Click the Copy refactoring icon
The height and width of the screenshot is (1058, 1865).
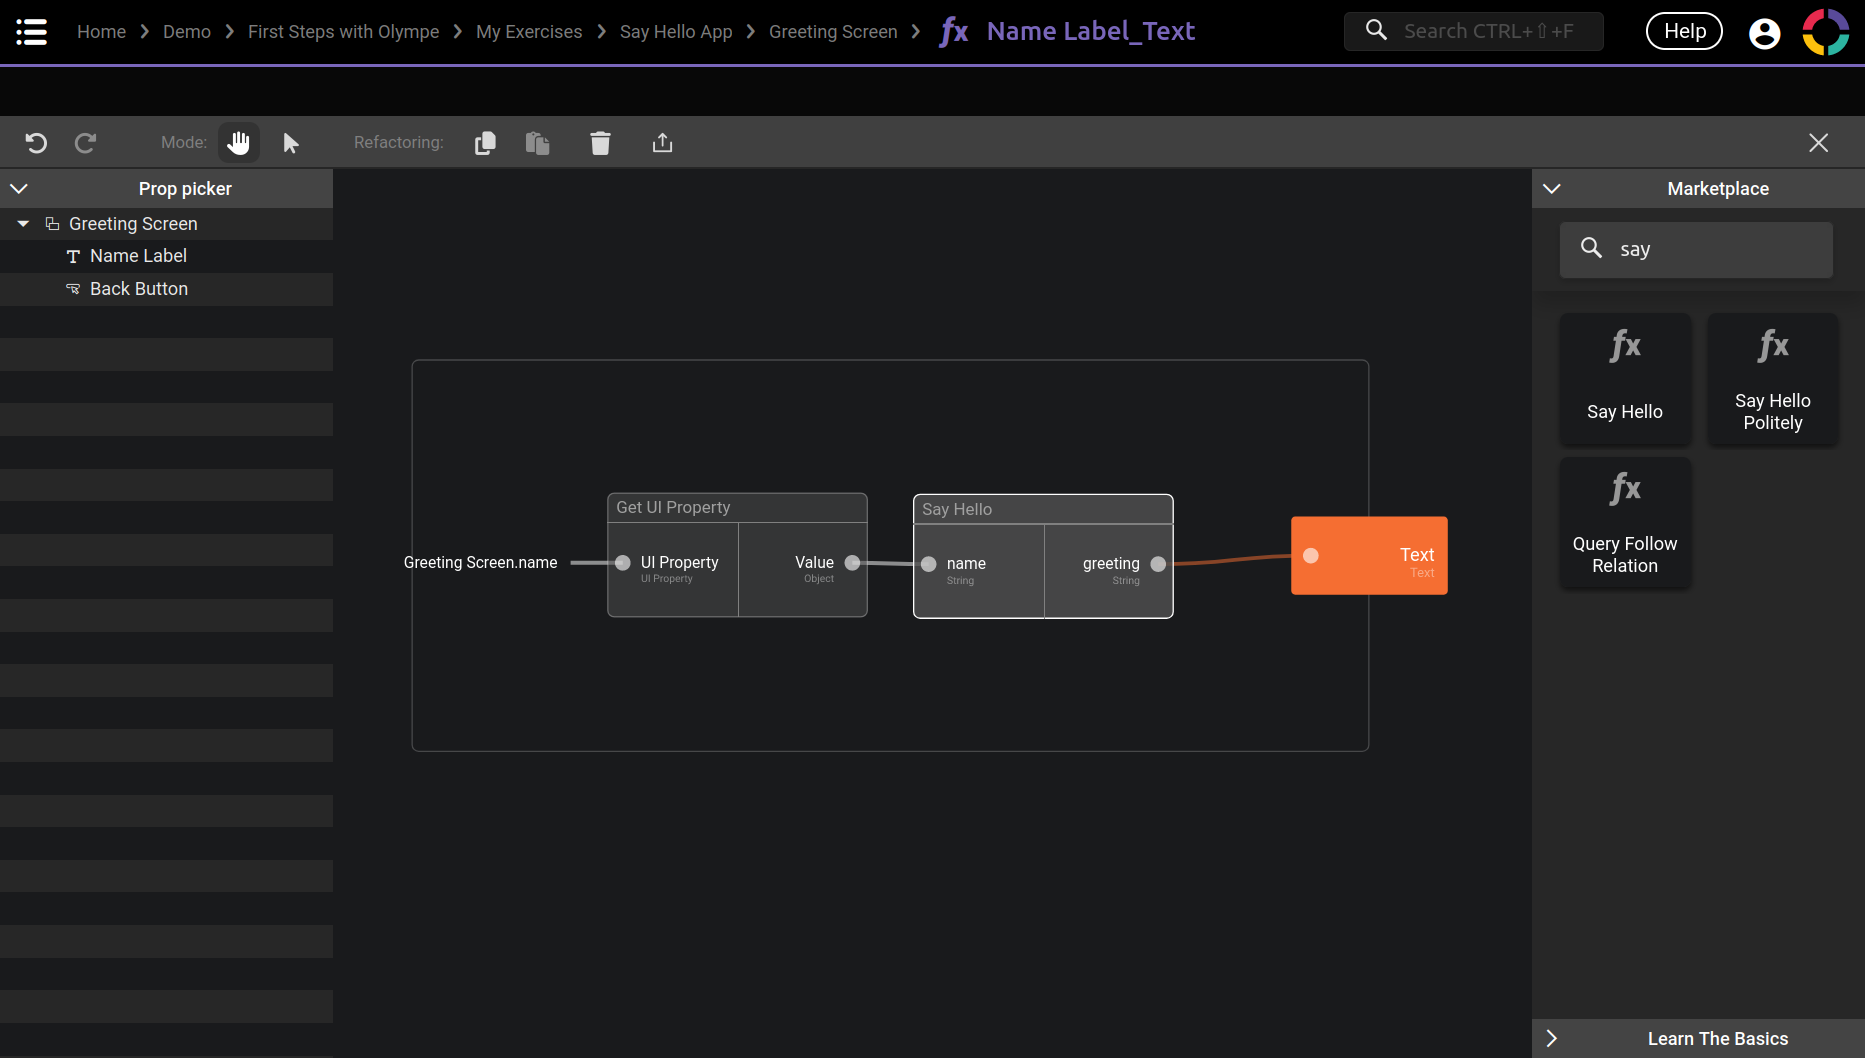(485, 143)
